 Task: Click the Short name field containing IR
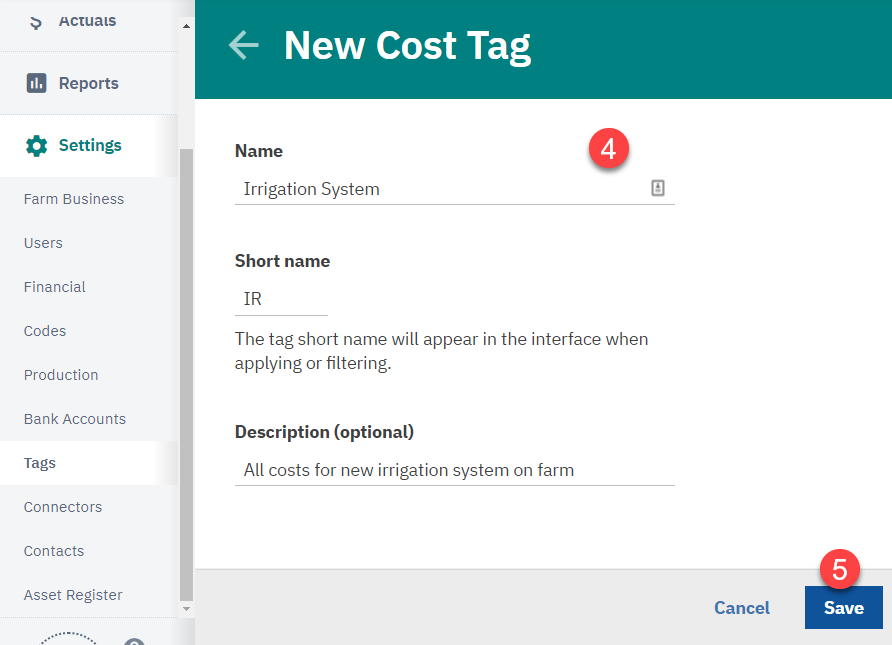(x=281, y=299)
